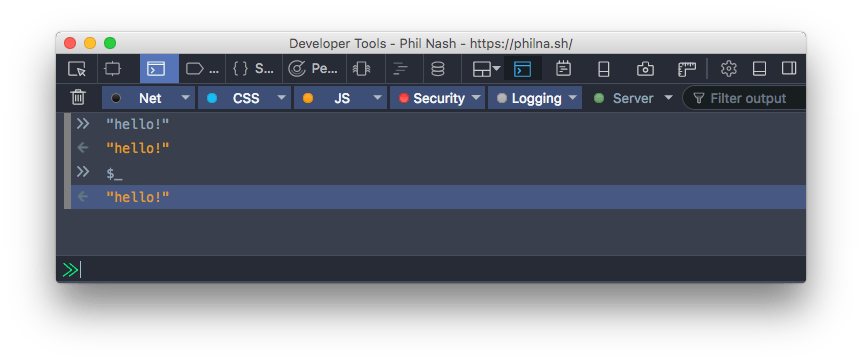Screen dimensions: 862x363
Task: Expand the JS filter dropdown arrow
Action: pos(377,98)
